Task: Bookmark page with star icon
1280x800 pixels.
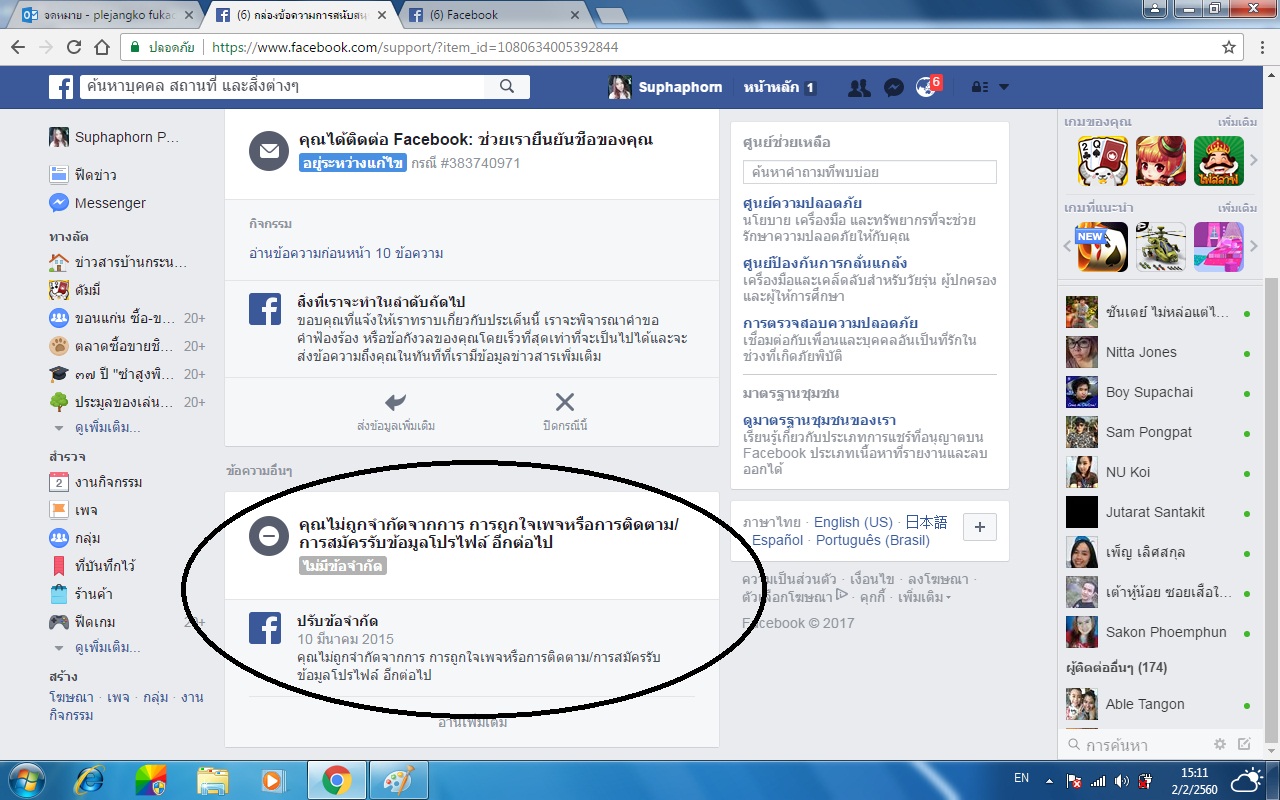Action: (1229, 47)
